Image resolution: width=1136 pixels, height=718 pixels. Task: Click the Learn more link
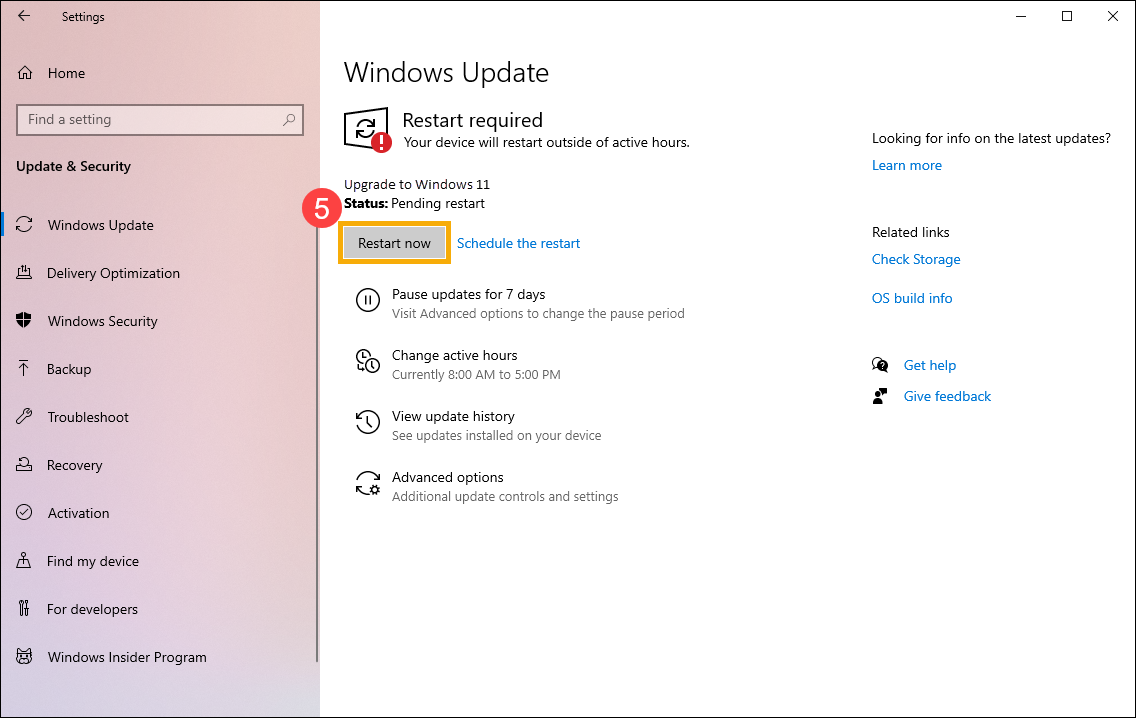point(906,165)
